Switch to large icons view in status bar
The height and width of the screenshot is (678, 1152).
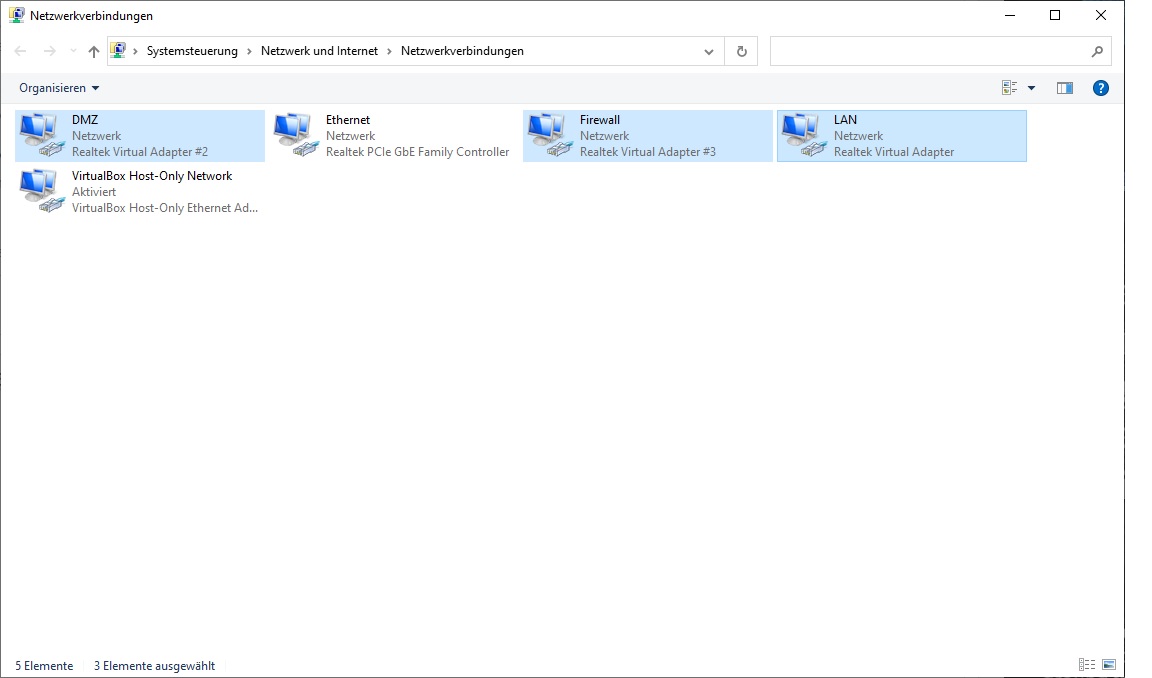(1109, 665)
